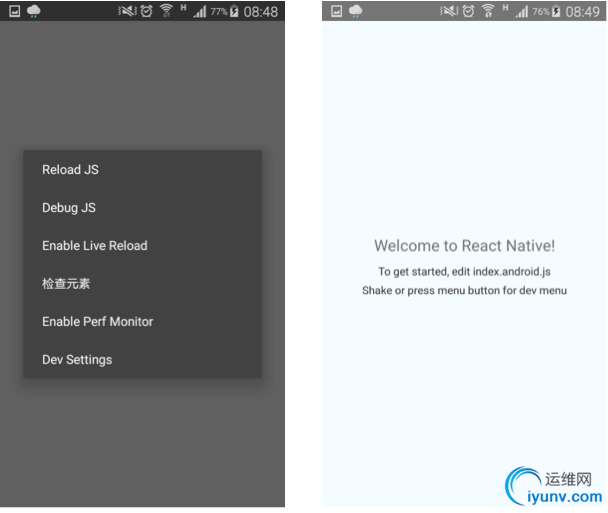Tap picture icon in right phone status bar
608x513 pixels.
pyautogui.click(x=337, y=11)
